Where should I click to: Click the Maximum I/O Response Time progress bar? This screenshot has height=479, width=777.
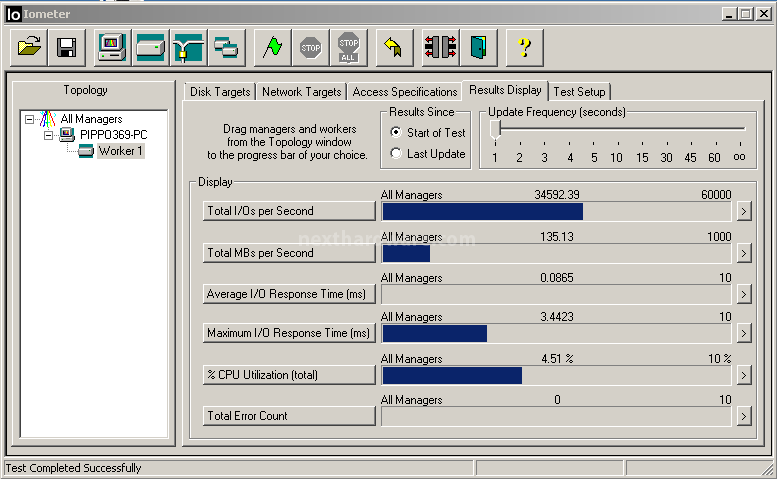point(556,333)
